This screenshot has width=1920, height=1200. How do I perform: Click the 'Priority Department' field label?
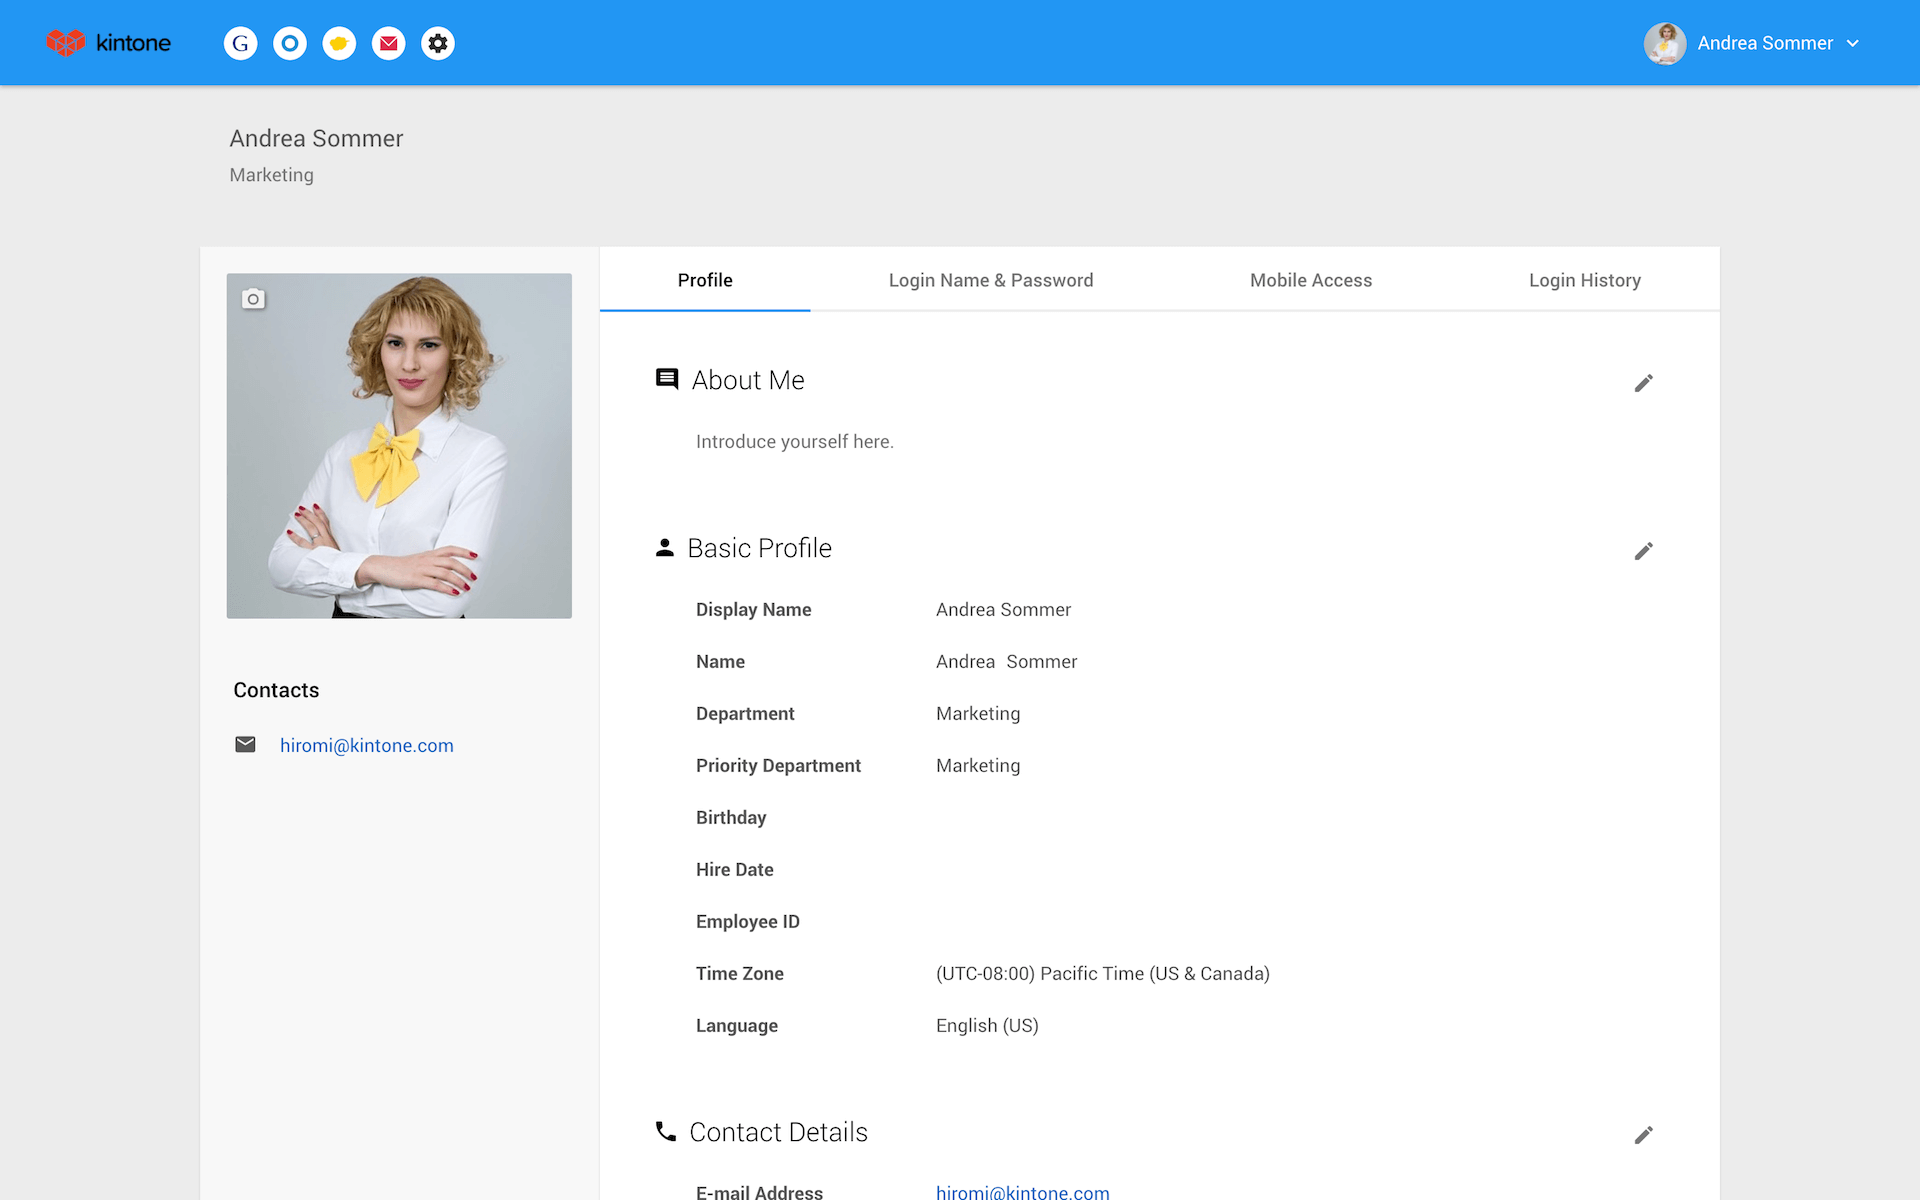tap(778, 765)
